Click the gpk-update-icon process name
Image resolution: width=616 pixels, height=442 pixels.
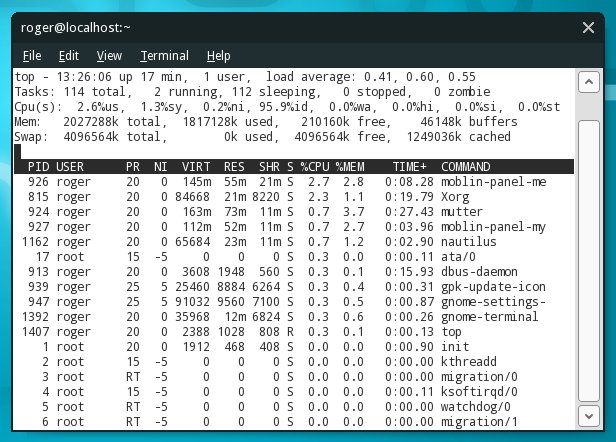tap(493, 287)
